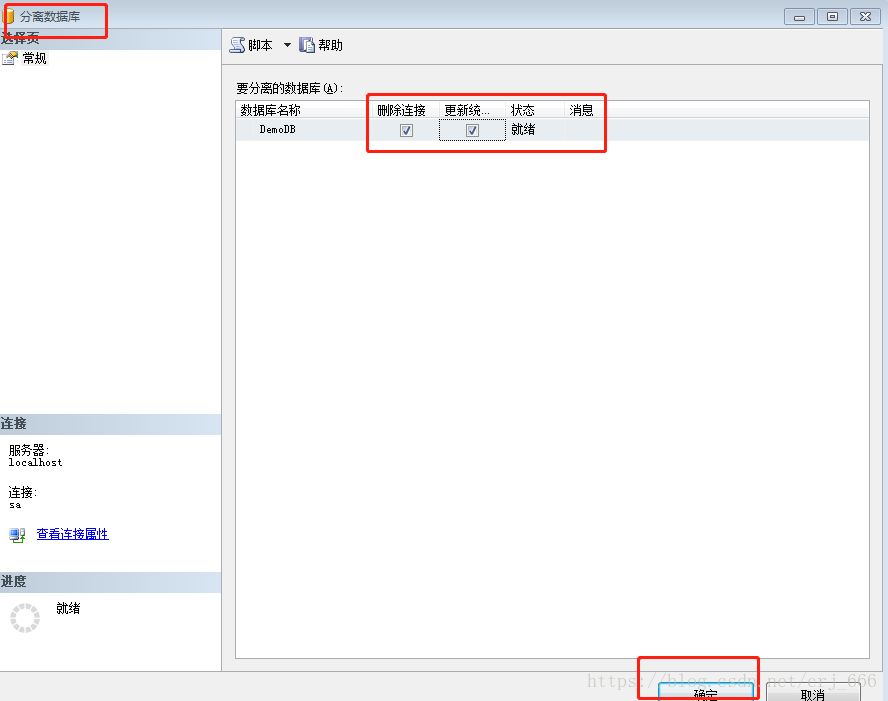The image size is (888, 701).
Task: Maximize the Detach Database window
Action: point(832,16)
